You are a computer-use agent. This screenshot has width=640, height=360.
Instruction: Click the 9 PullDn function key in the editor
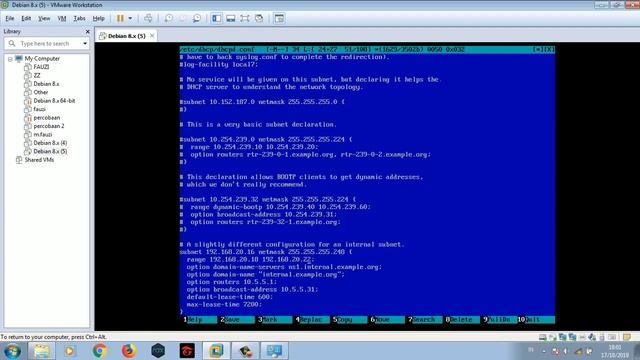coord(499,320)
